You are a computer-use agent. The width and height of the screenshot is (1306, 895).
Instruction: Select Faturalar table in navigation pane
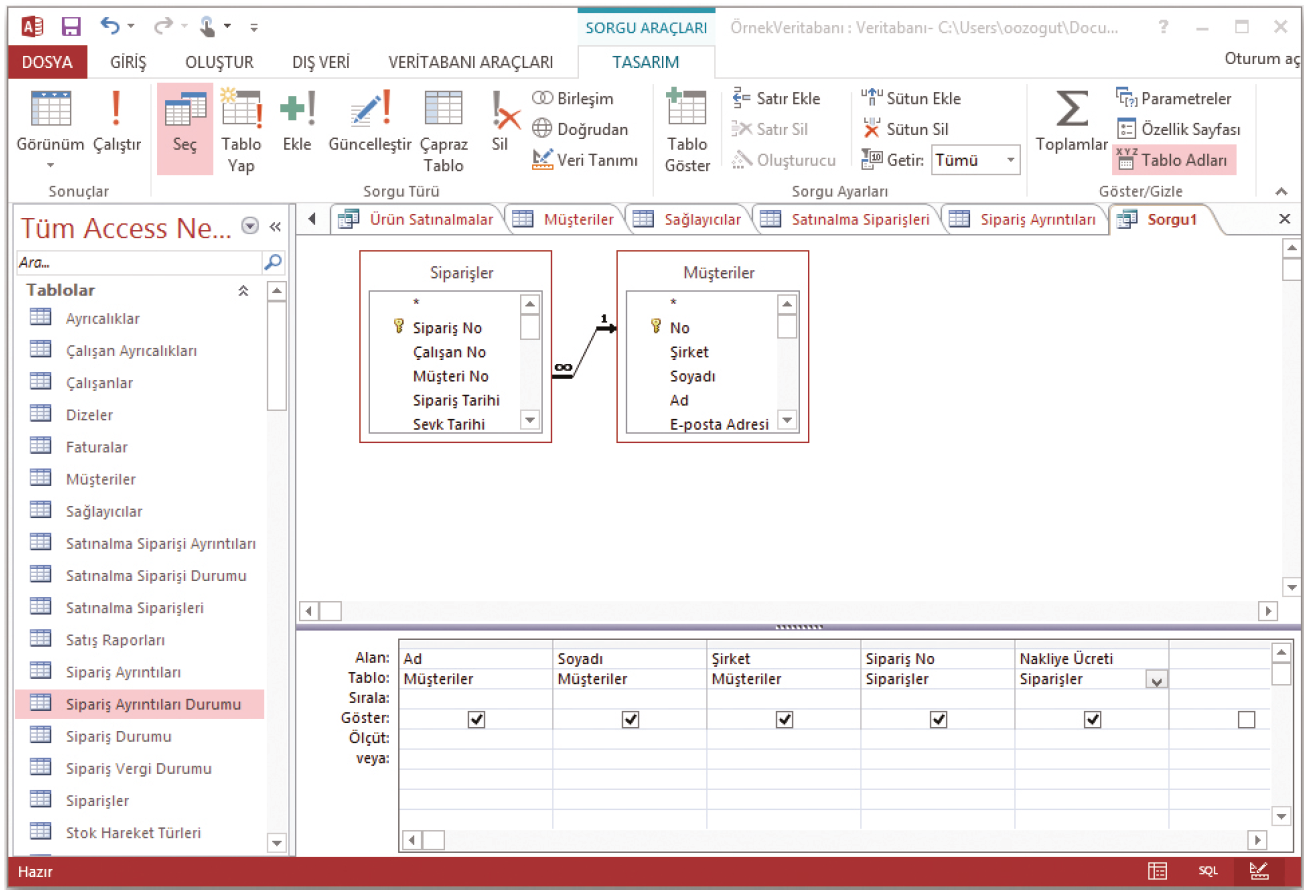(x=96, y=447)
